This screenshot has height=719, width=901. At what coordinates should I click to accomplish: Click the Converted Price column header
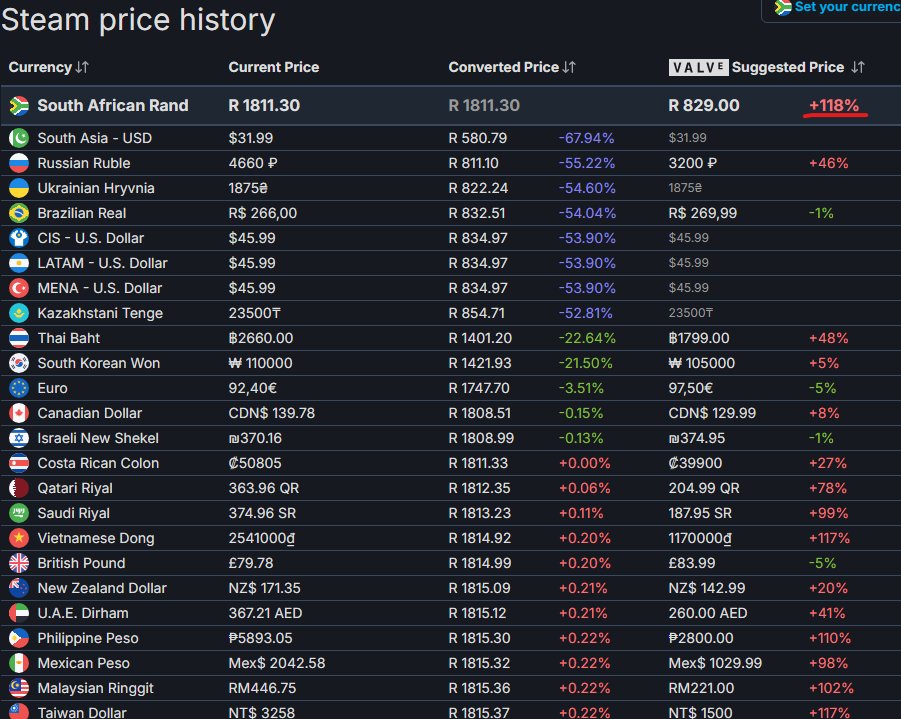pyautogui.click(x=503, y=67)
